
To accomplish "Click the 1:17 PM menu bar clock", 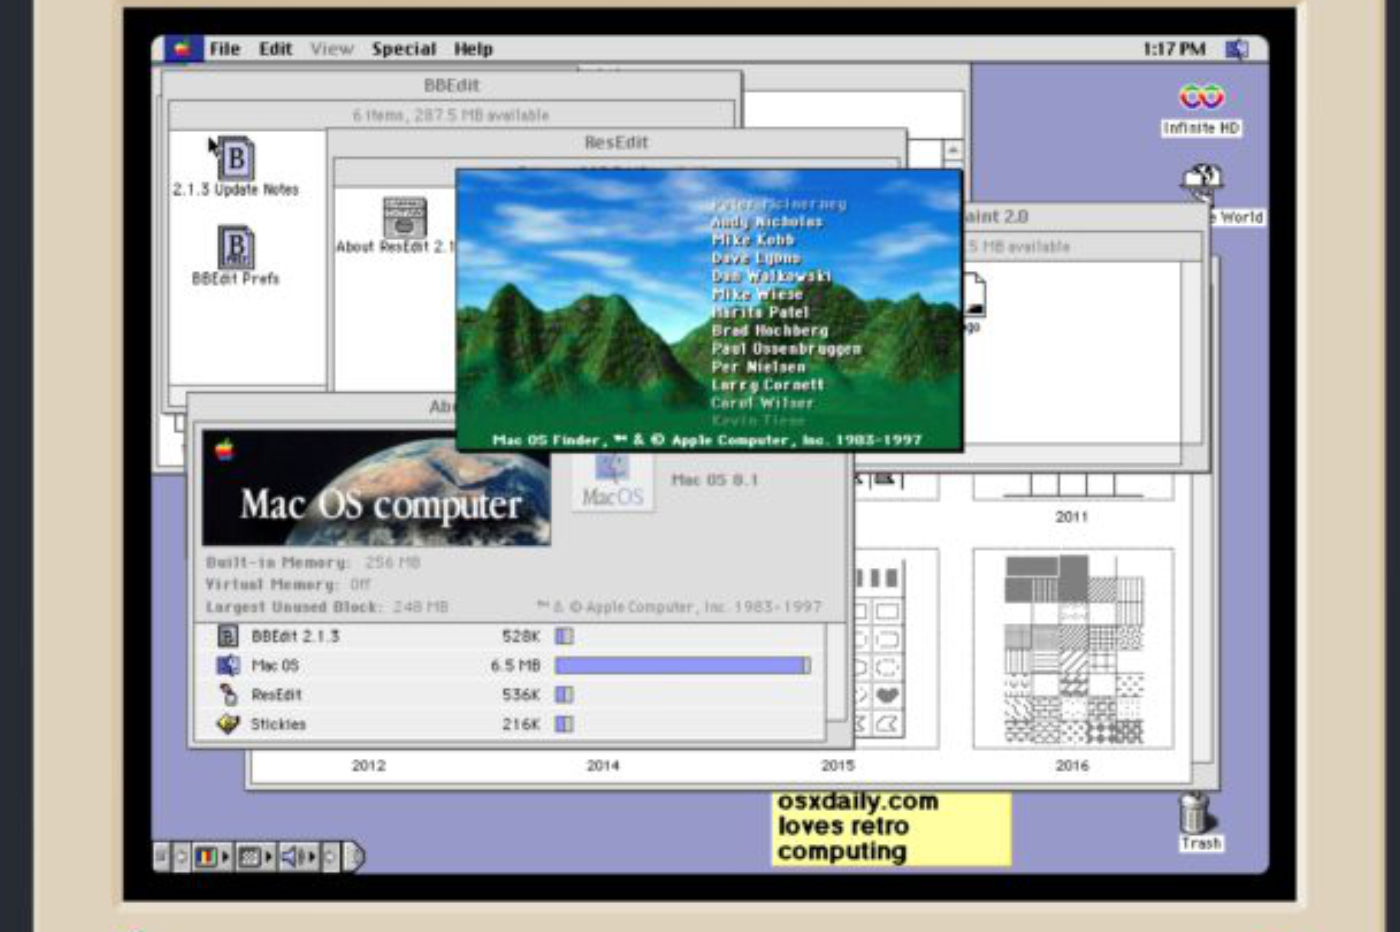I will tap(1174, 49).
